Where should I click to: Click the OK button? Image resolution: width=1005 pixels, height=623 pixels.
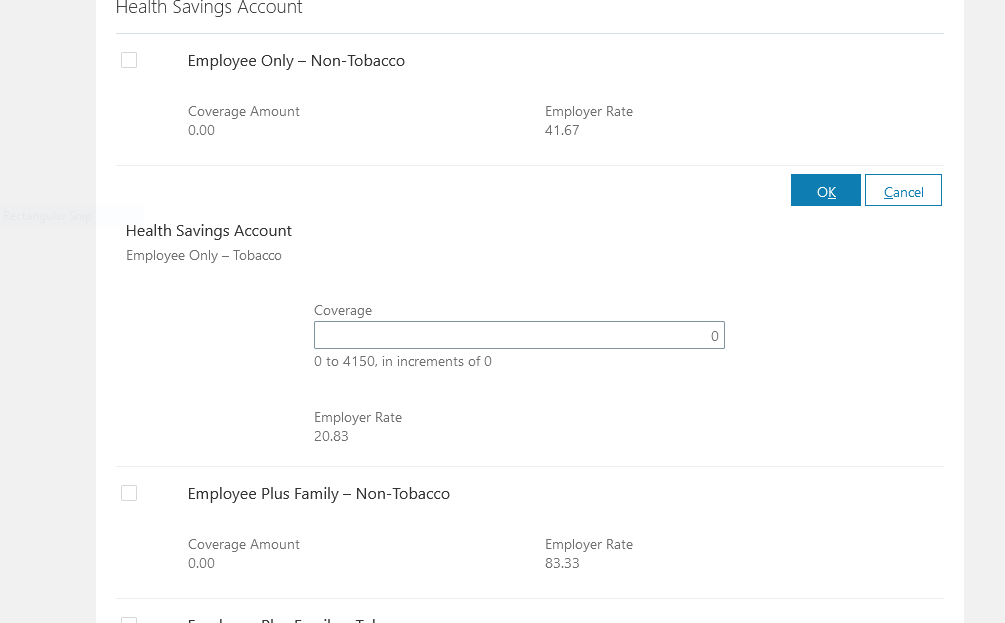825,190
